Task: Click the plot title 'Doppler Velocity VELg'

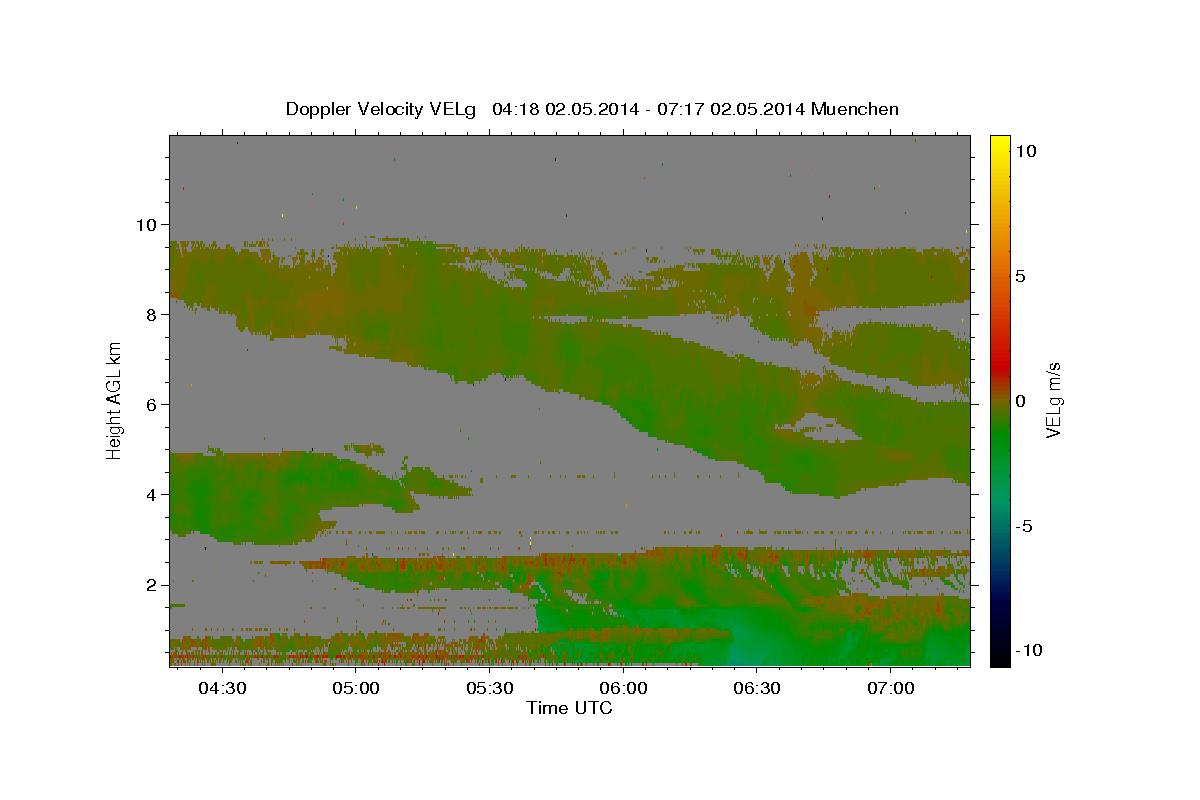Action: 382,109
